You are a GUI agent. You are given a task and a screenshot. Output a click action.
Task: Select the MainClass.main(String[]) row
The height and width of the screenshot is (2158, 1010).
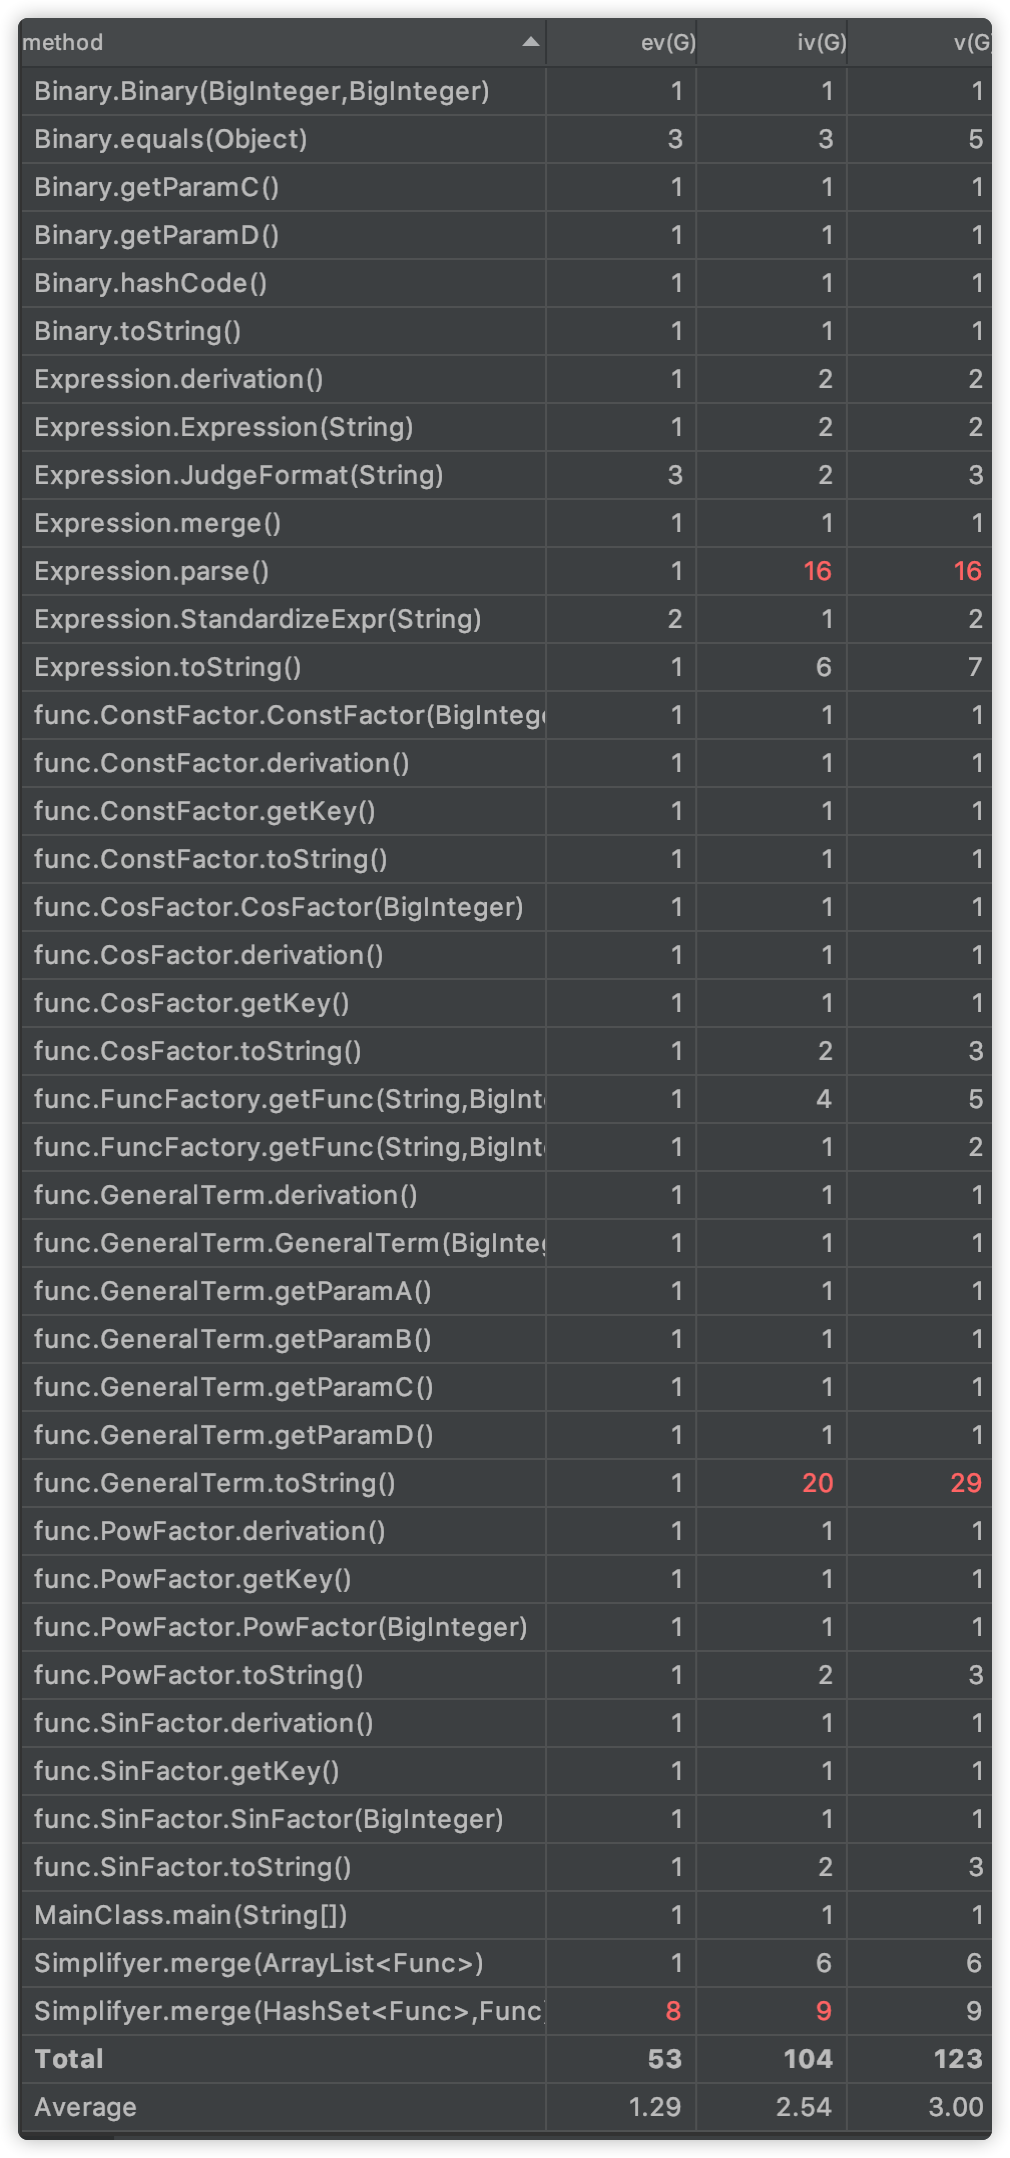pyautogui.click(x=505, y=1915)
